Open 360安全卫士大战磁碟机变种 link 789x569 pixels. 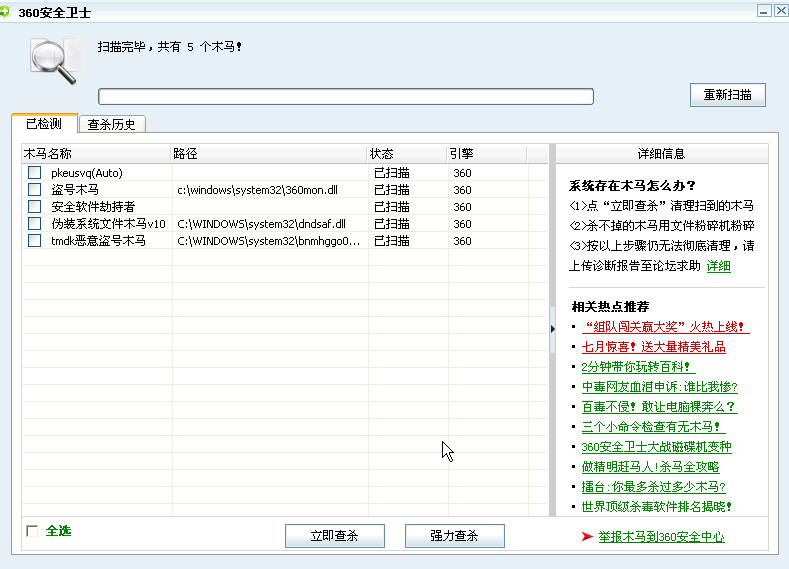pyautogui.click(x=657, y=447)
